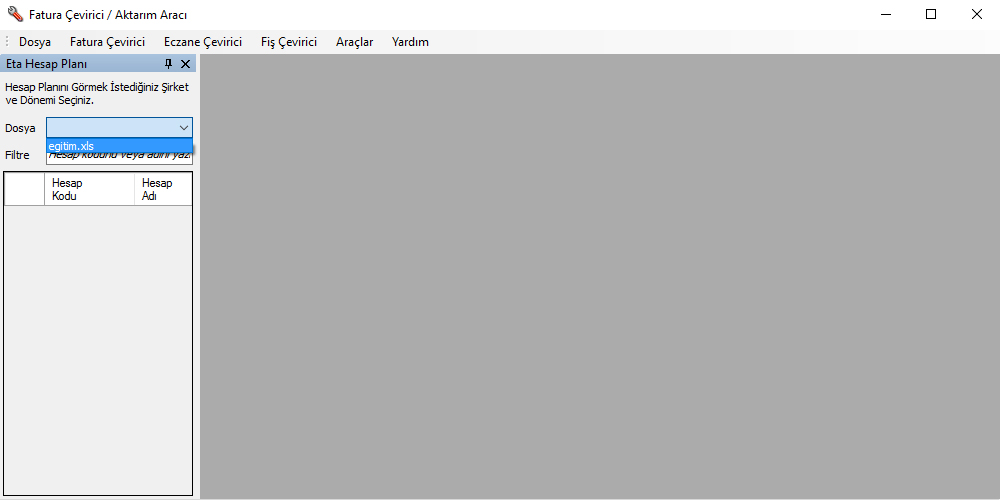
Task: Open the Araçlar menu
Action: click(355, 42)
